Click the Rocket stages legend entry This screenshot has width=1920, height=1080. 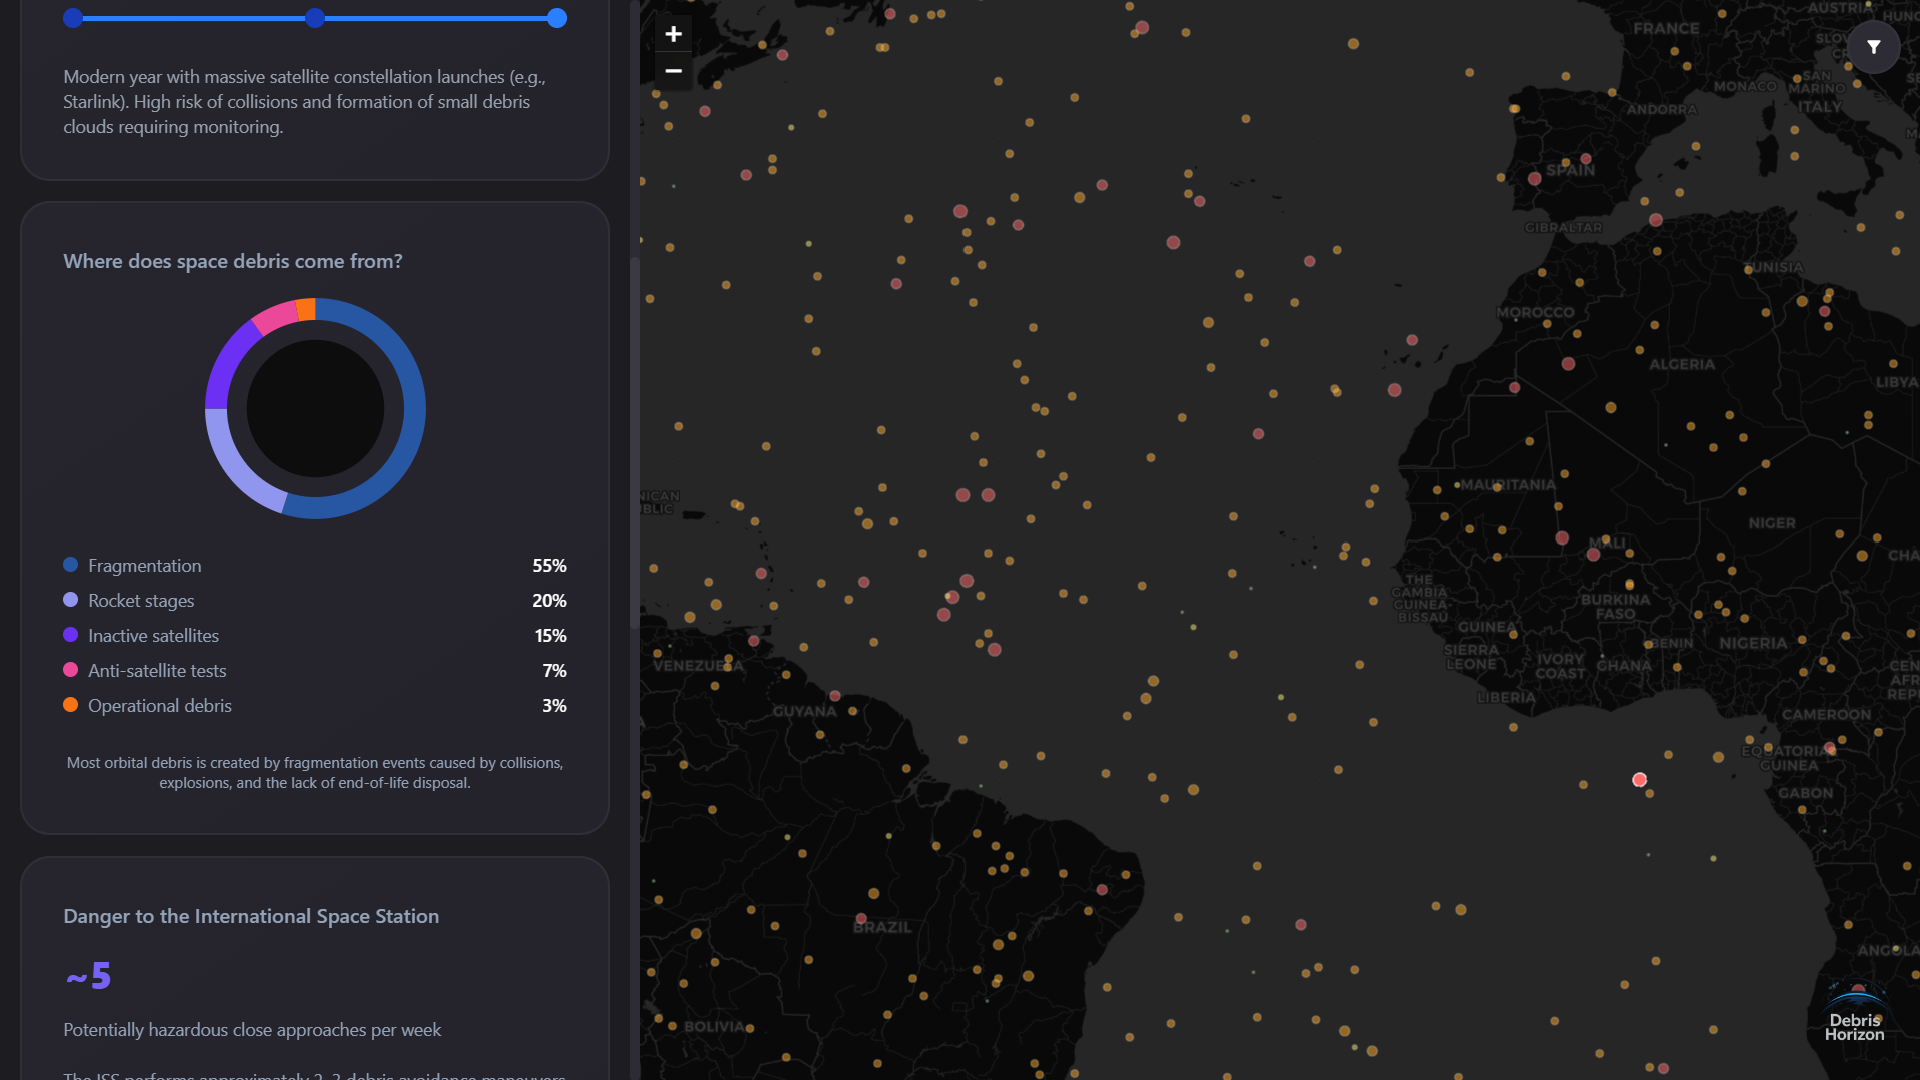[141, 601]
